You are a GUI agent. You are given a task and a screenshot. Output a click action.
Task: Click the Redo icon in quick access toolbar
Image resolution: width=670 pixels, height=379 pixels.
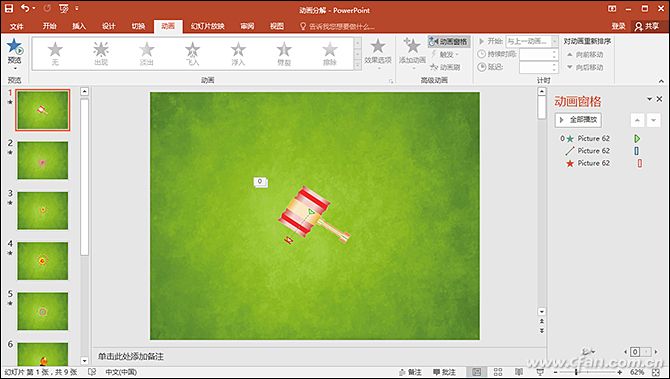(x=47, y=8)
